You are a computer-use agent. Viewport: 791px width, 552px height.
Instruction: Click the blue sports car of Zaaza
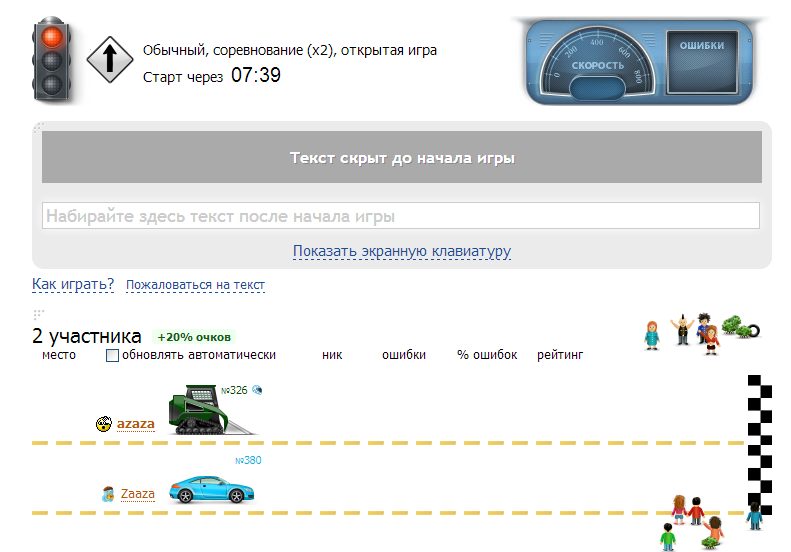tap(211, 489)
